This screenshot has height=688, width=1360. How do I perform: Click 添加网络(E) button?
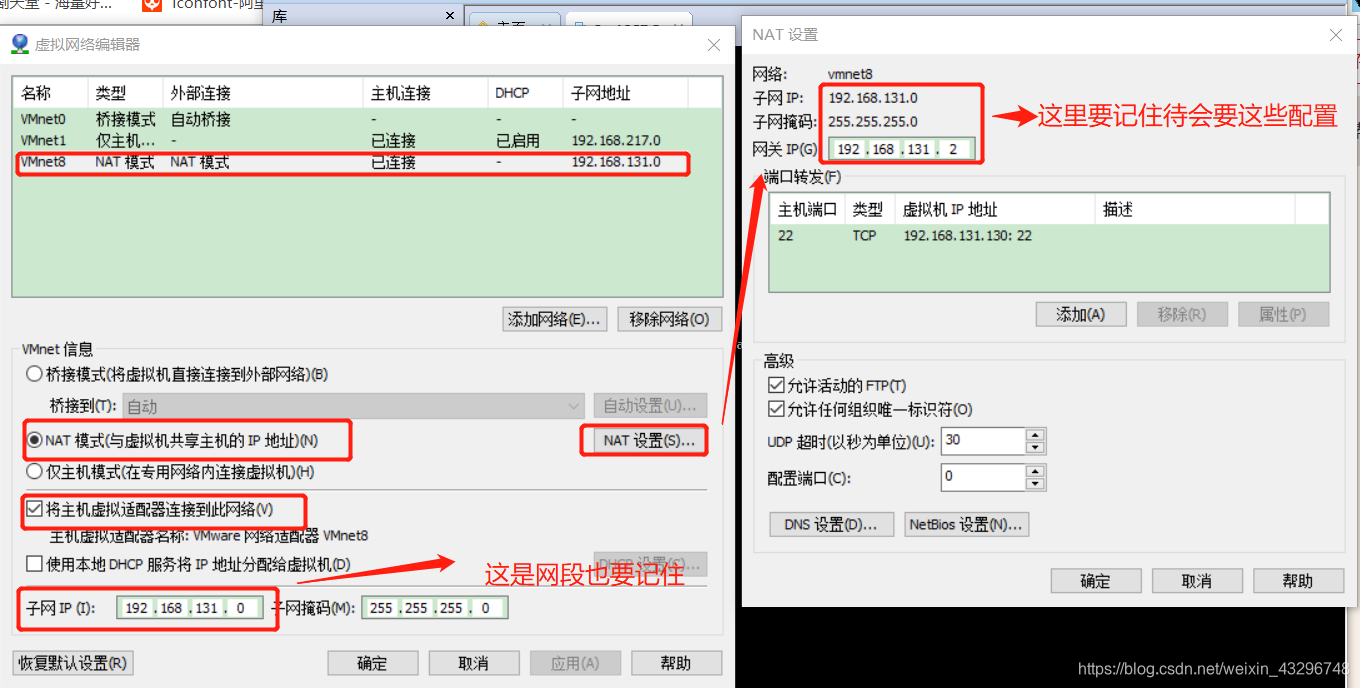[x=555, y=319]
